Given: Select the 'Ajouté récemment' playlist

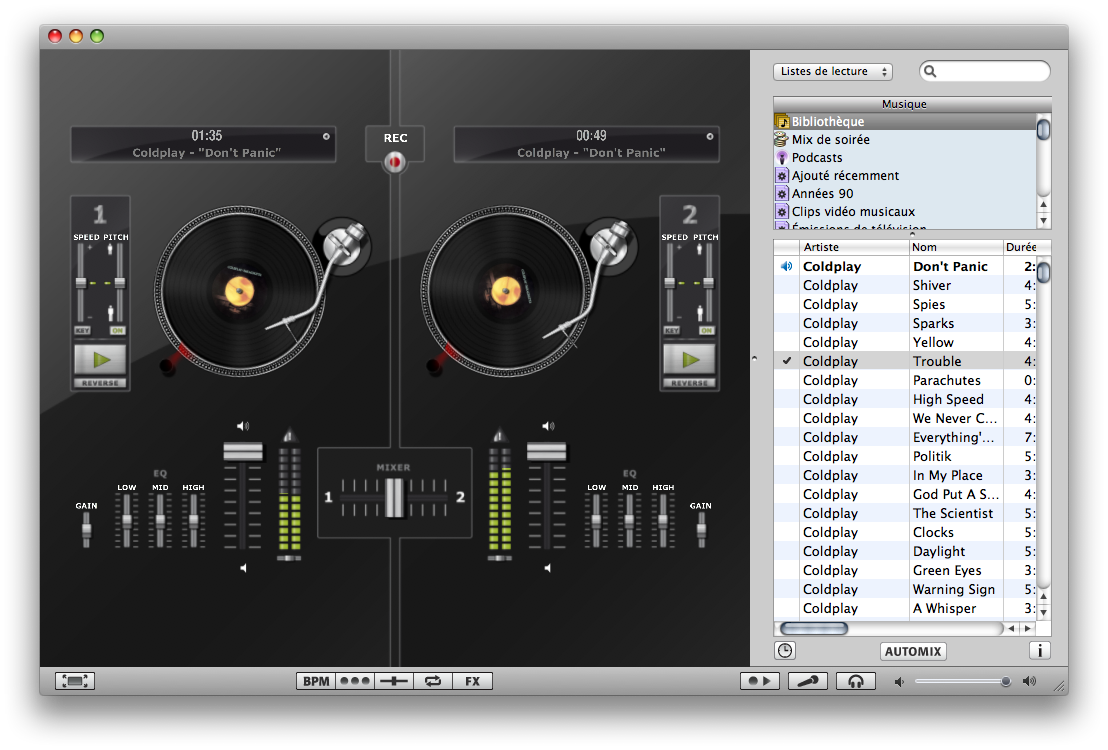Looking at the screenshot, I should (x=904, y=175).
